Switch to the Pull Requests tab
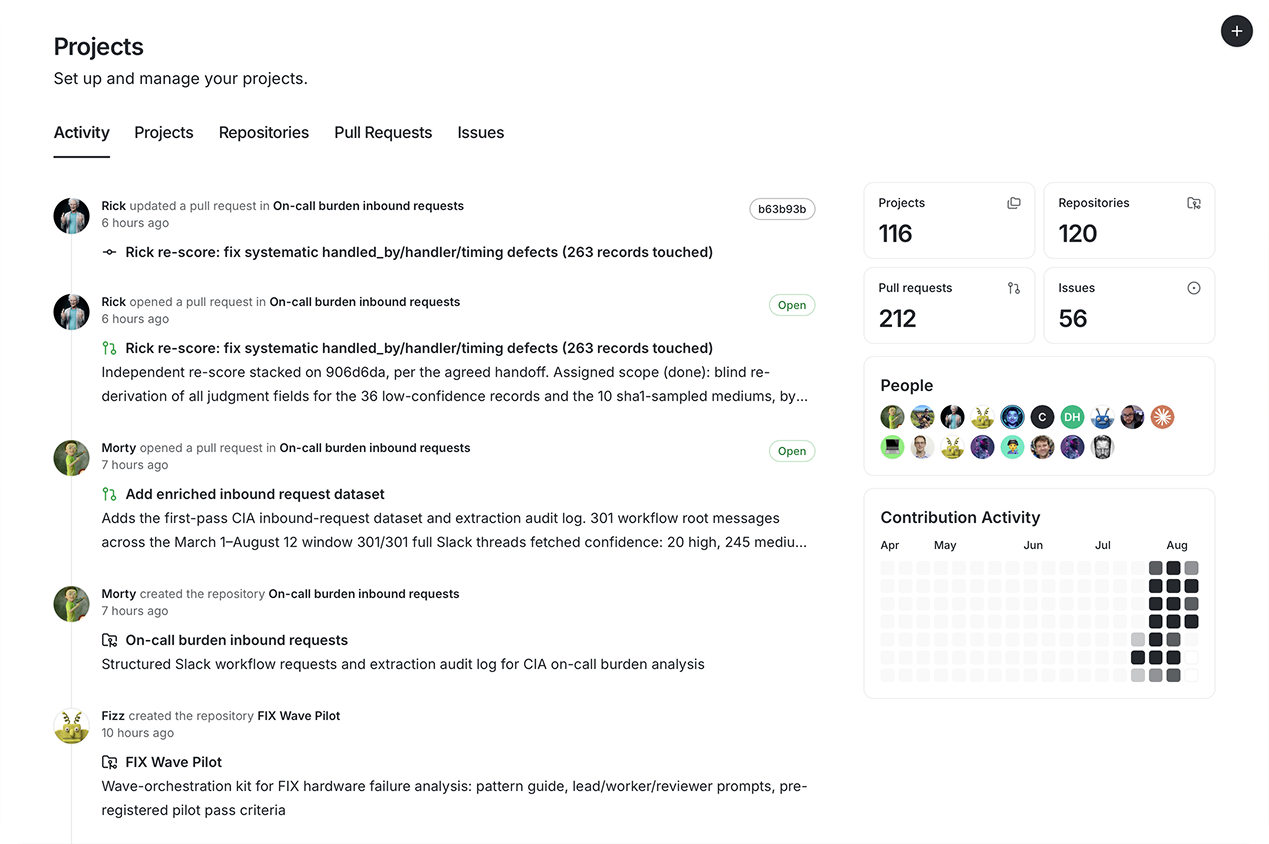This screenshot has width=1269, height=844. (x=383, y=133)
